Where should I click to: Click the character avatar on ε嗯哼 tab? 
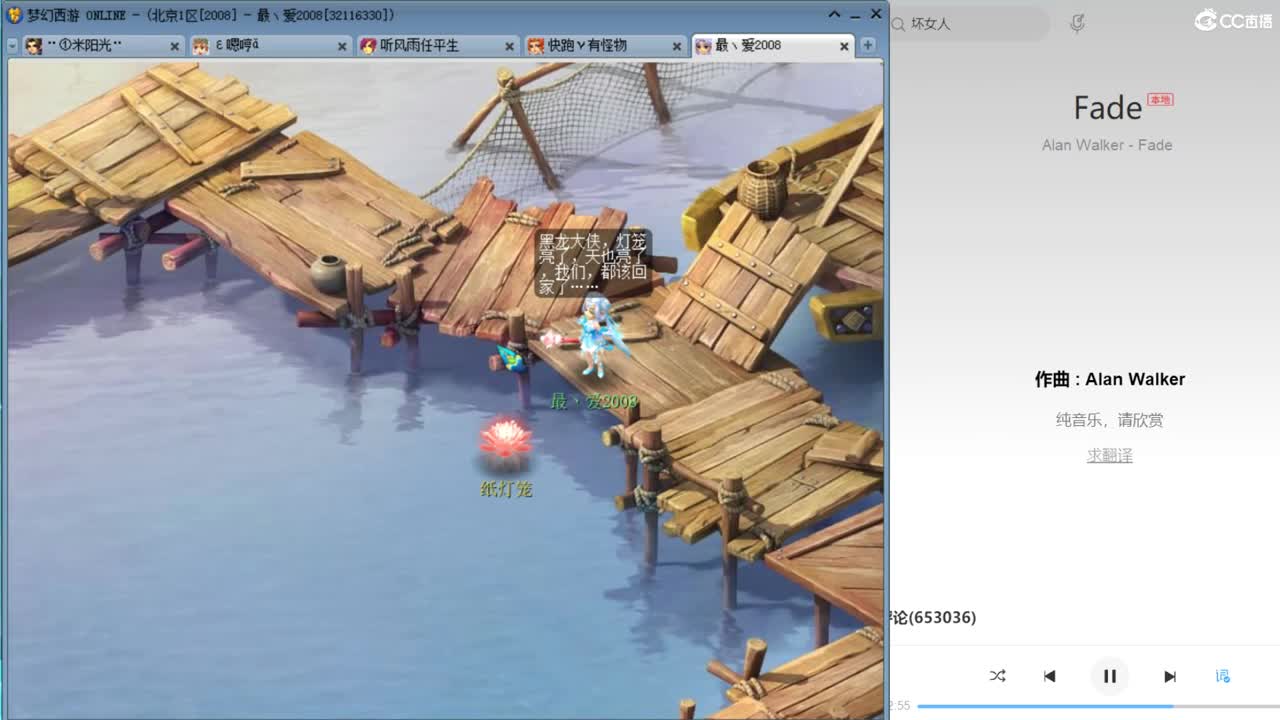pos(201,46)
